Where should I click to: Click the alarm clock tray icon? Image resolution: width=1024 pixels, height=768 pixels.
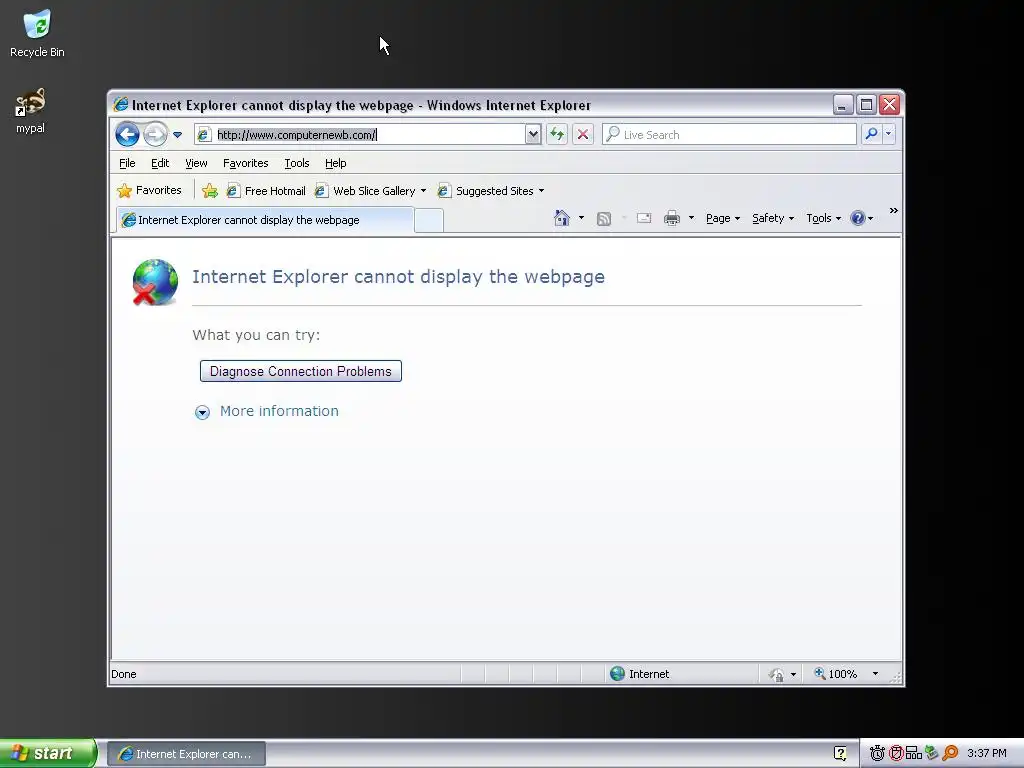877,754
